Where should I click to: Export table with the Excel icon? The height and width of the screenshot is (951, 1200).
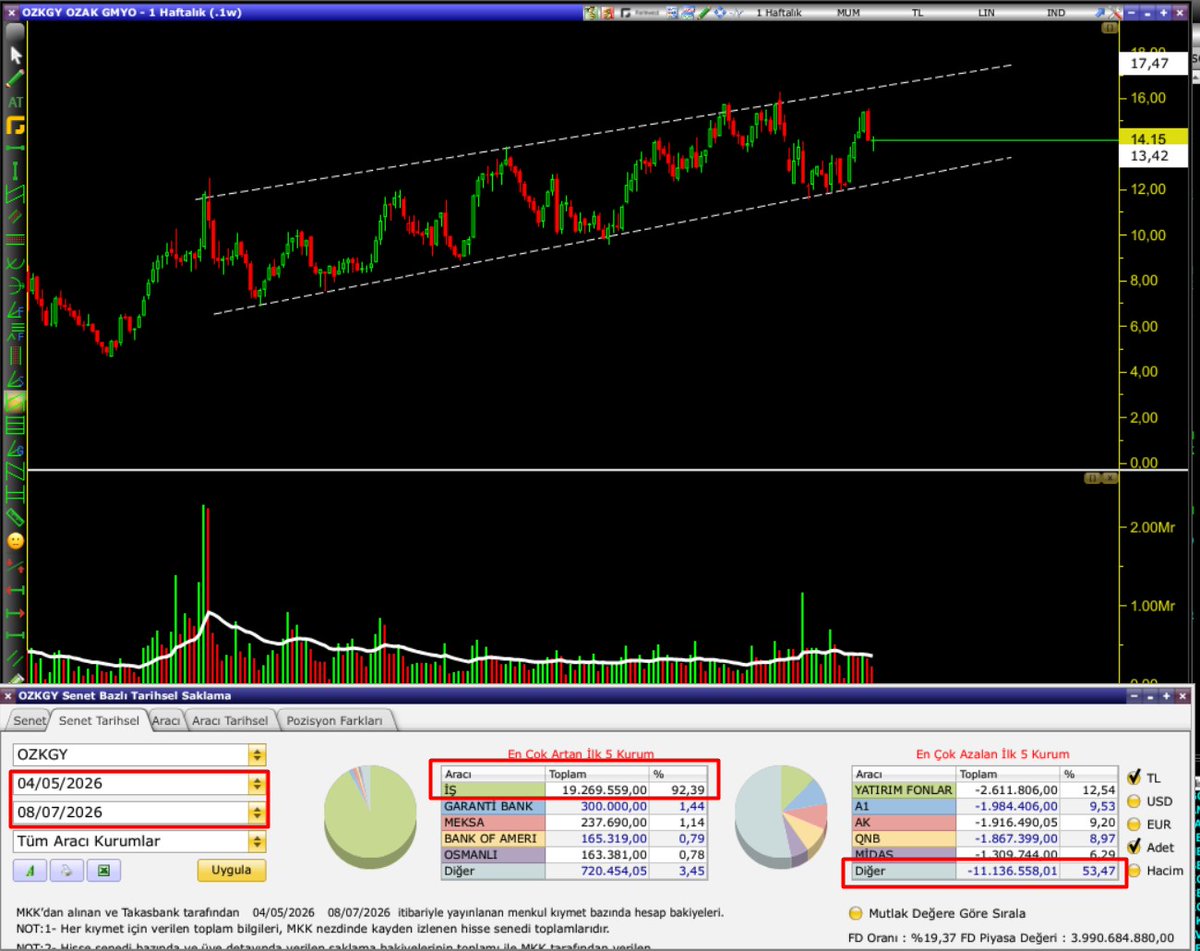pyautogui.click(x=102, y=870)
